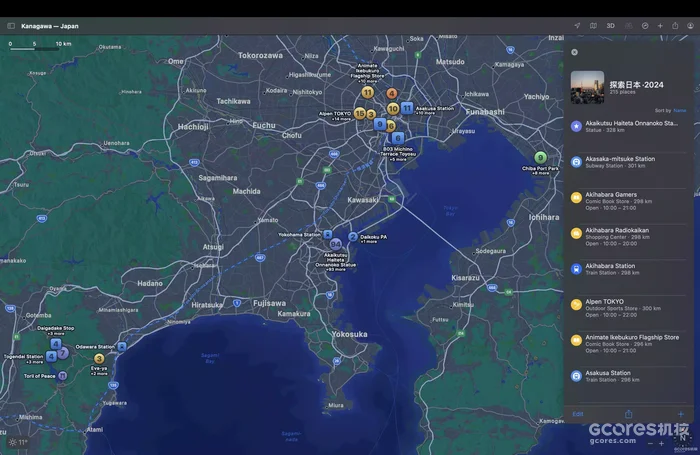This screenshot has width=700, height=455.
Task: Open Animate Ikebukuro Flagship Store list entry
Action: (x=629, y=344)
